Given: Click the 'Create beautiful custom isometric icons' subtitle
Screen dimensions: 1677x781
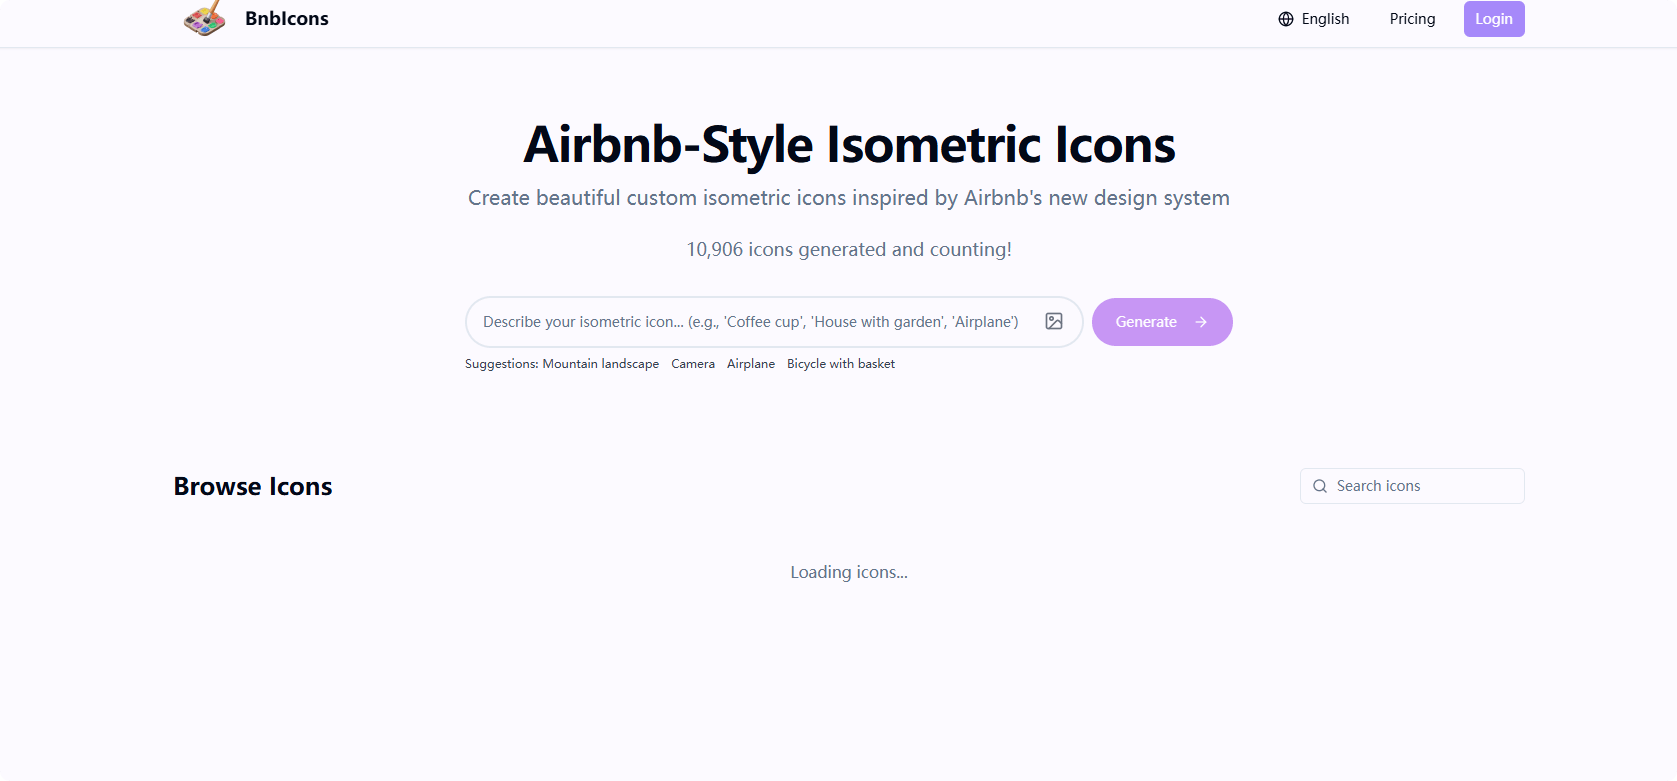Looking at the screenshot, I should (849, 198).
